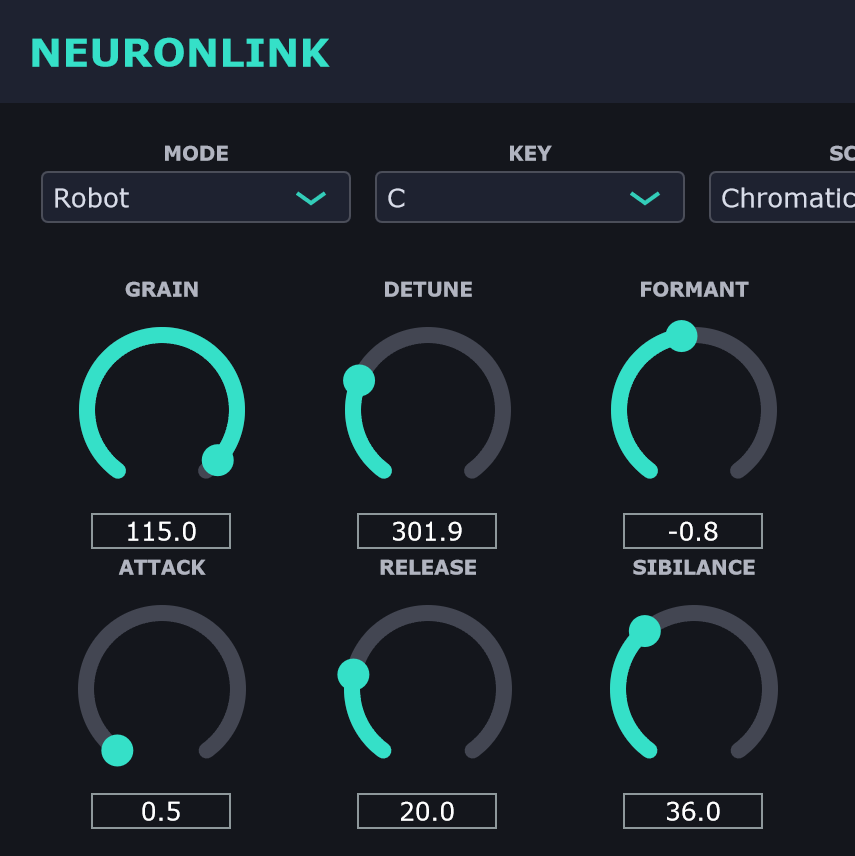Click the FORMANT label
Image resolution: width=855 pixels, height=856 pixels.
(x=693, y=289)
